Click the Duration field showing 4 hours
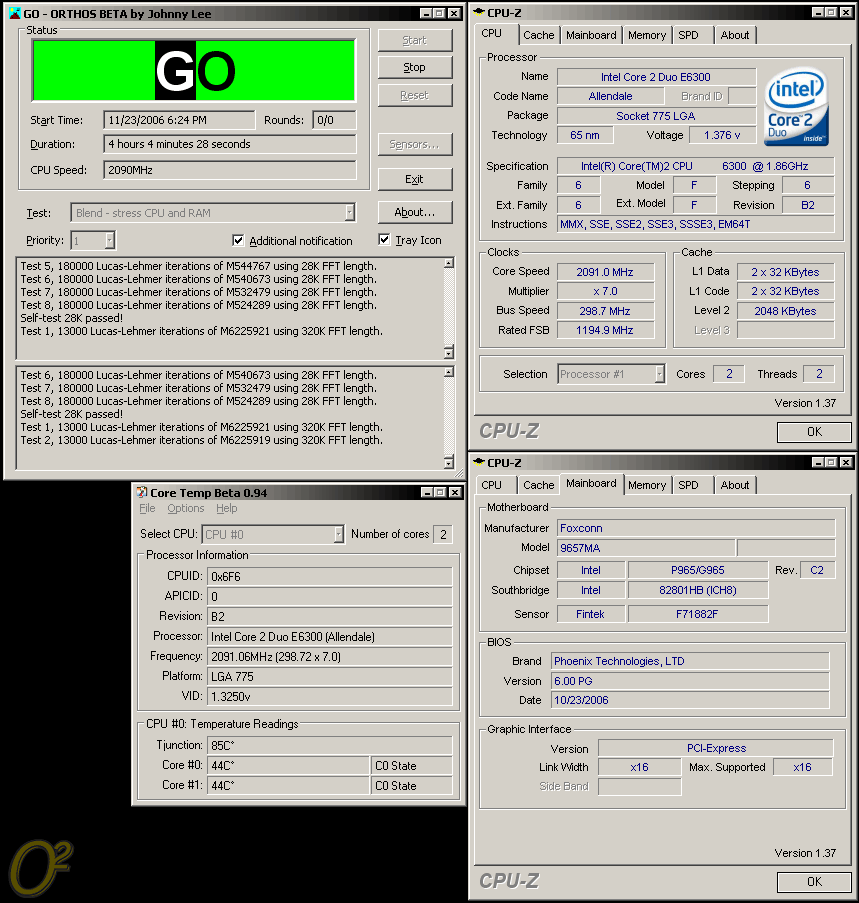 230,144
